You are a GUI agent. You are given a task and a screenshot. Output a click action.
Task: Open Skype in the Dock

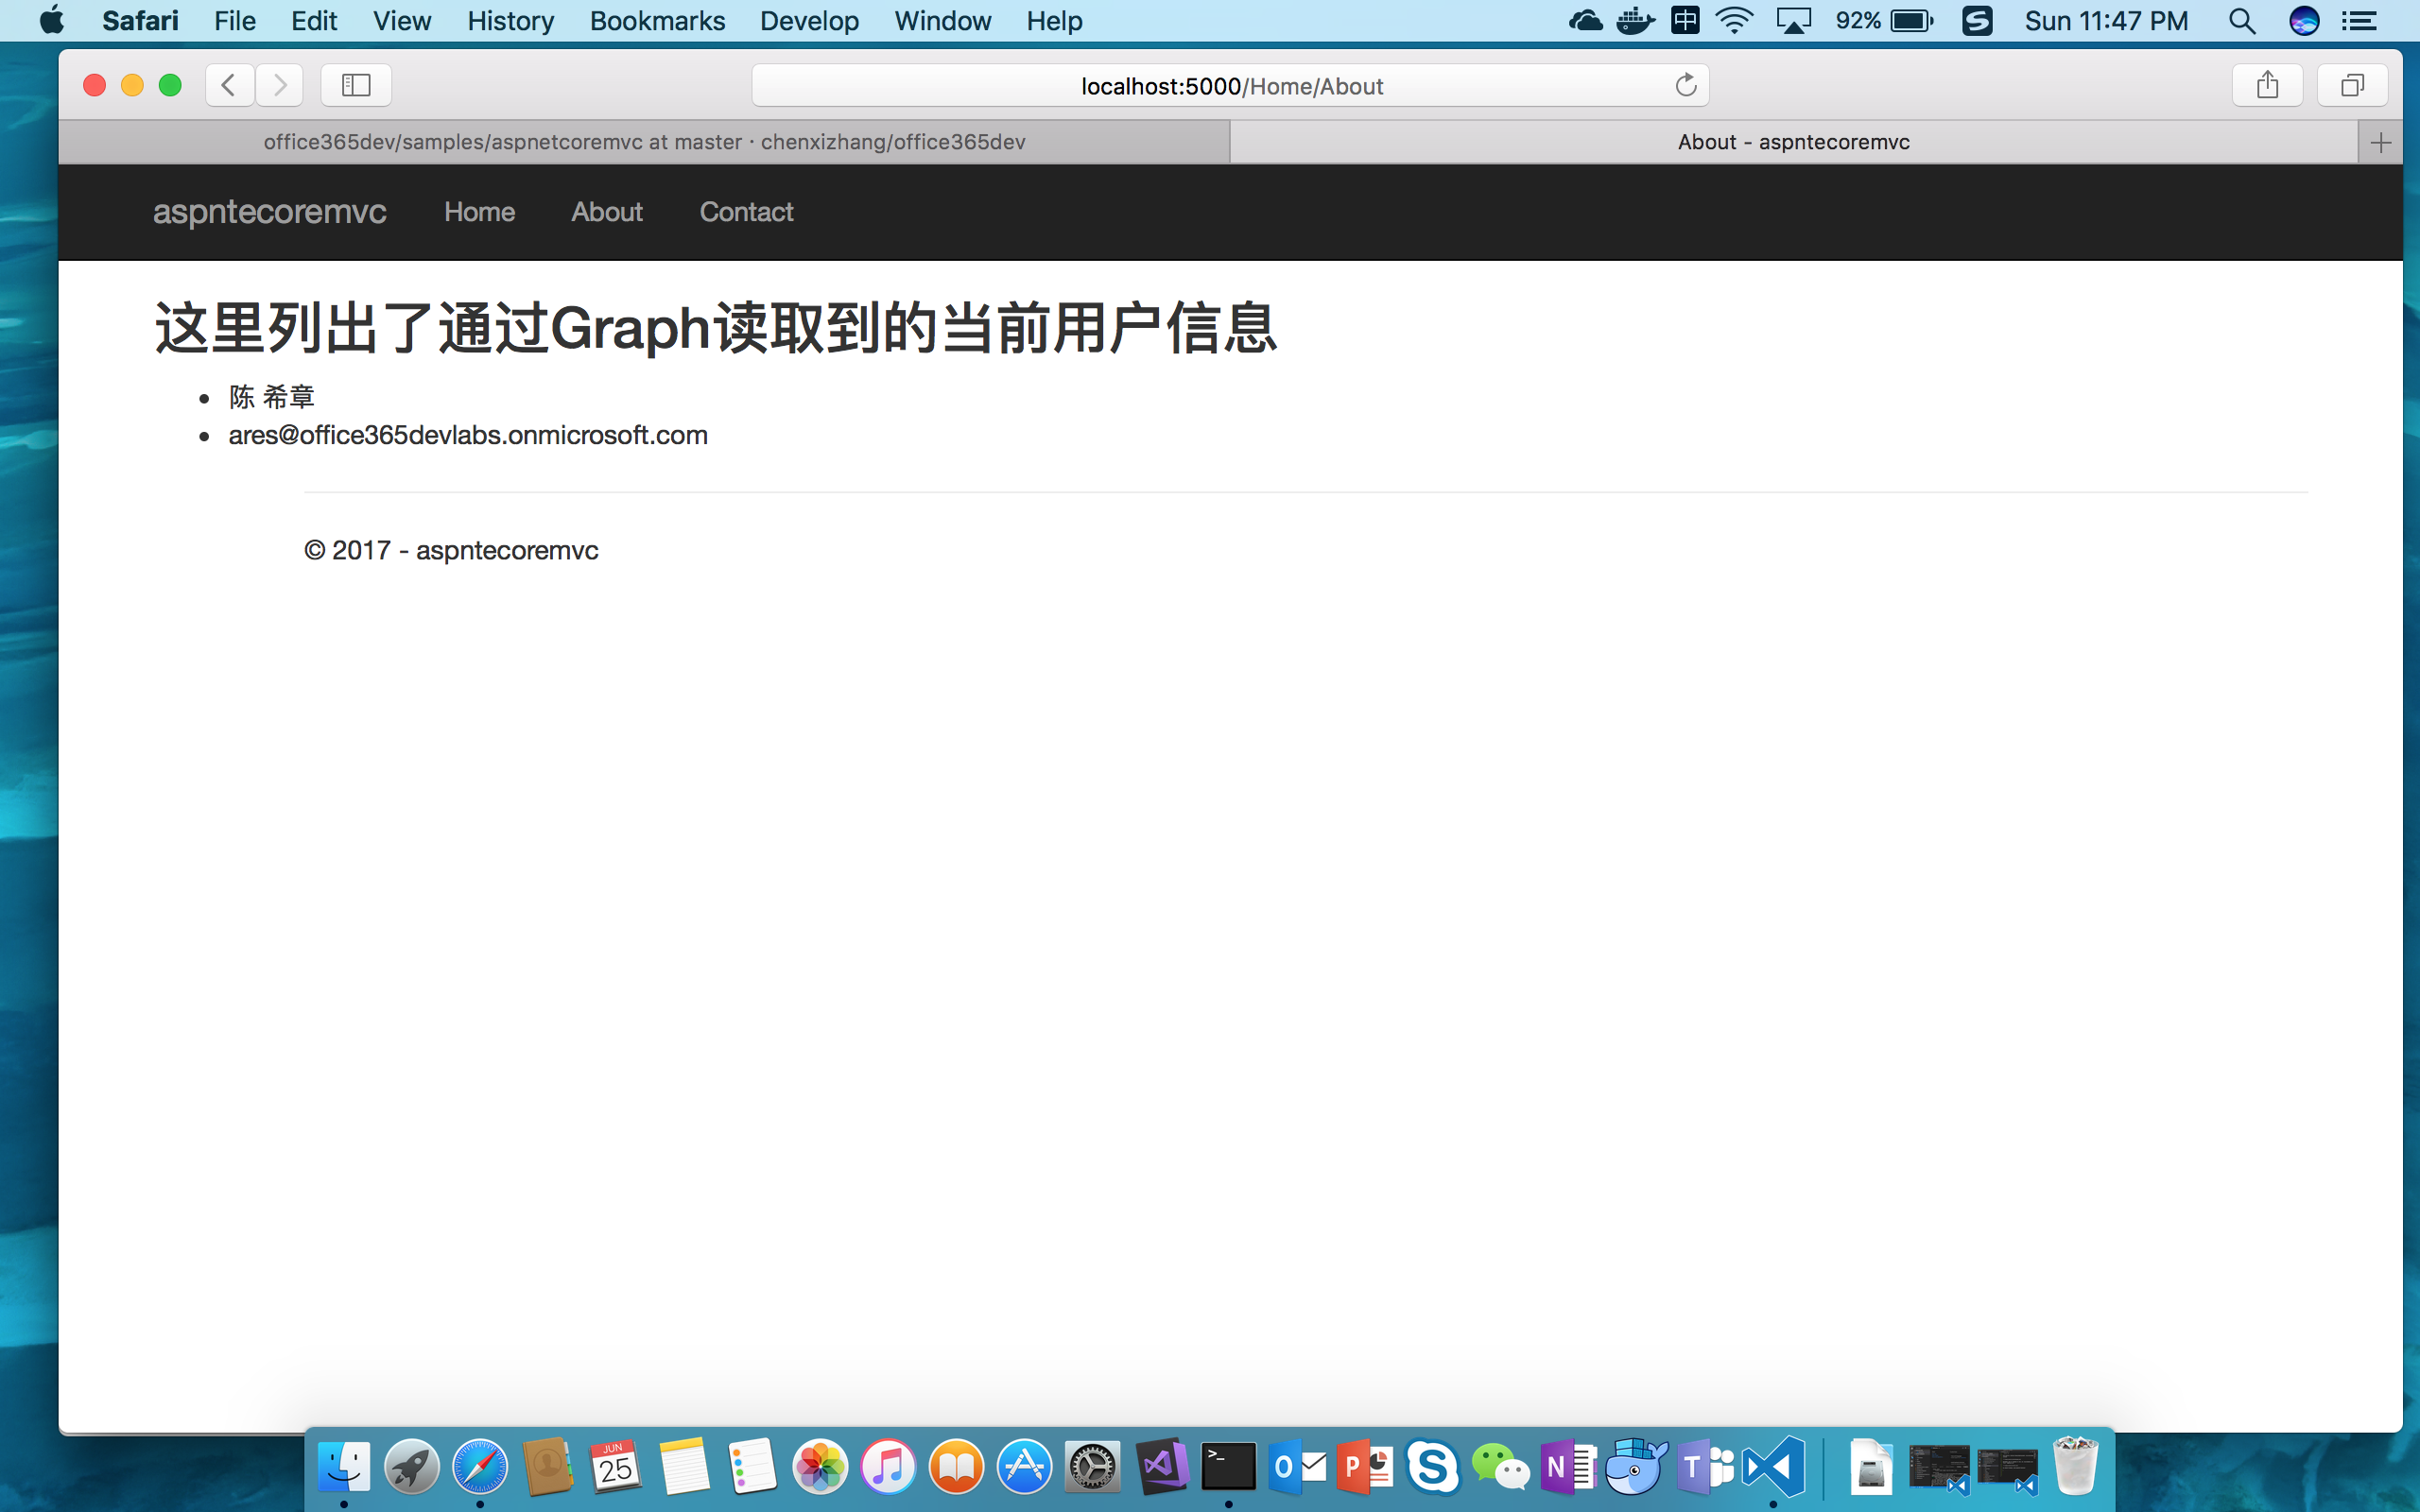pos(1433,1467)
